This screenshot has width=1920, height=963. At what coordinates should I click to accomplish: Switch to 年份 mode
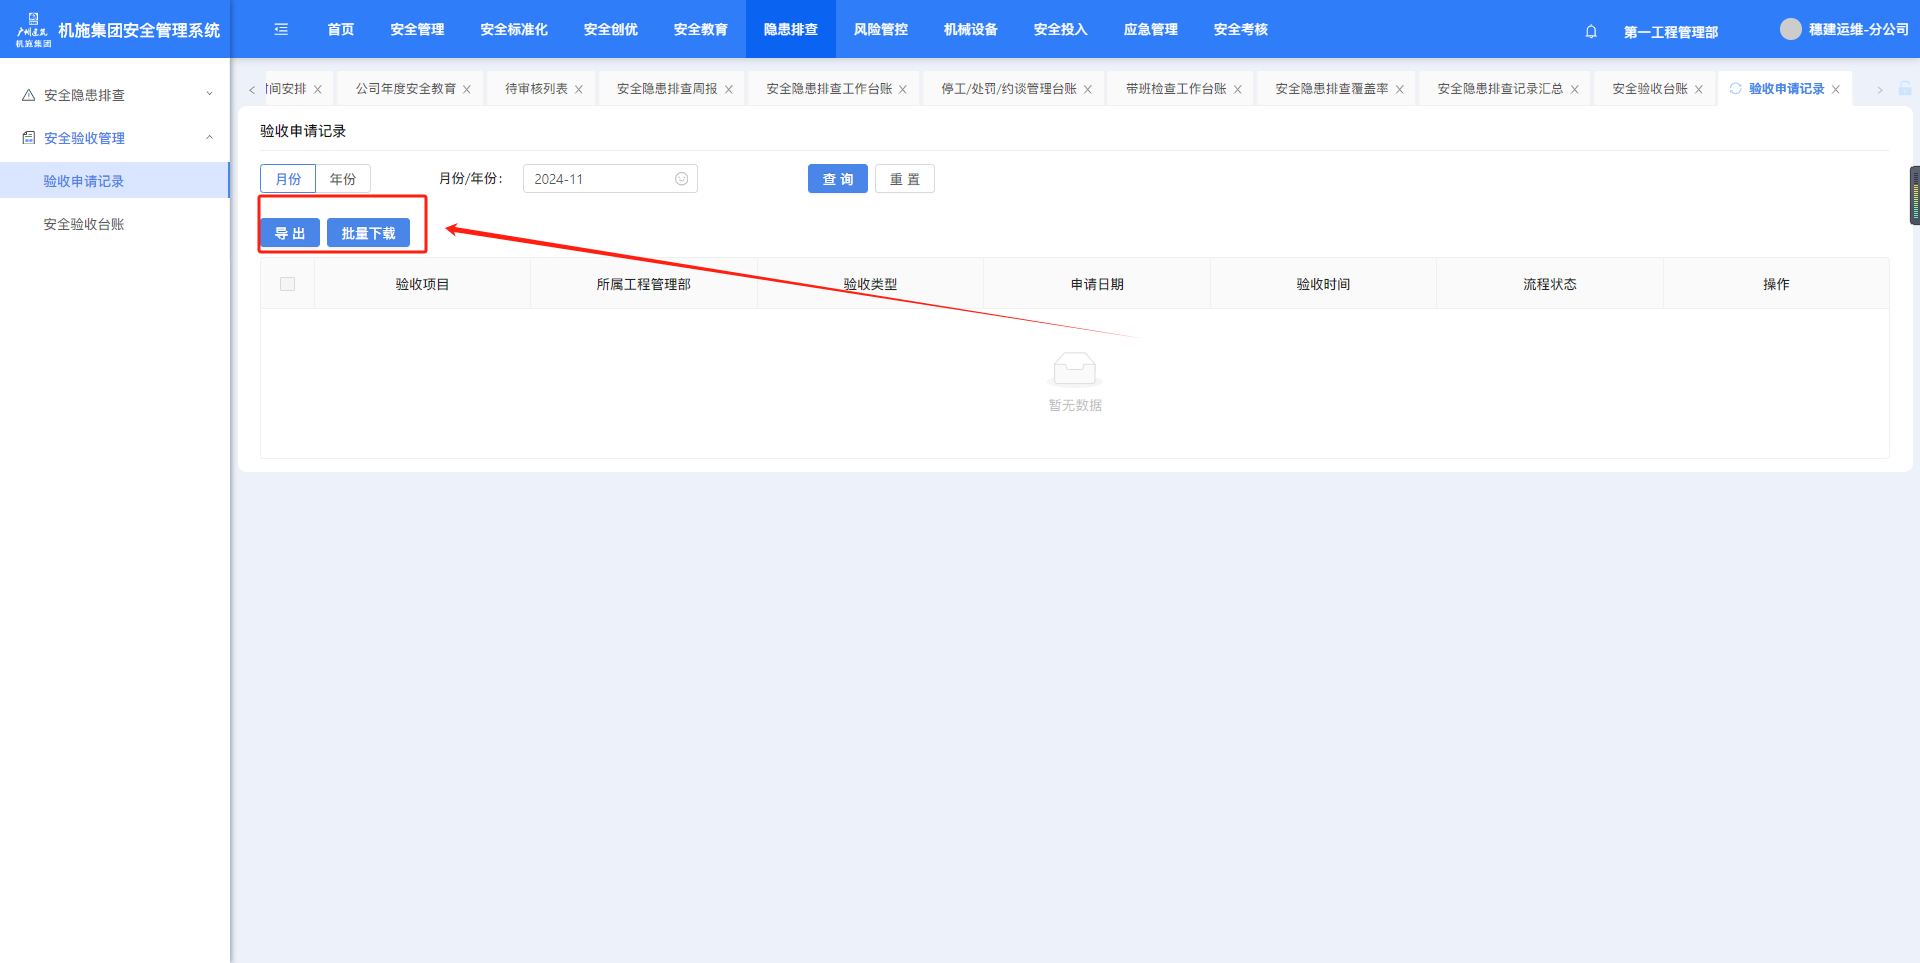[x=343, y=179]
